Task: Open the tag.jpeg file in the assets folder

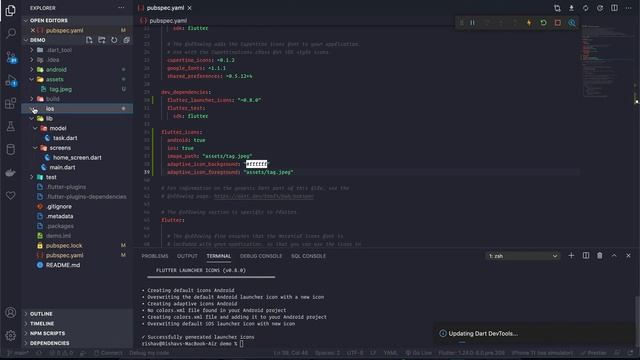Action: click(78, 89)
